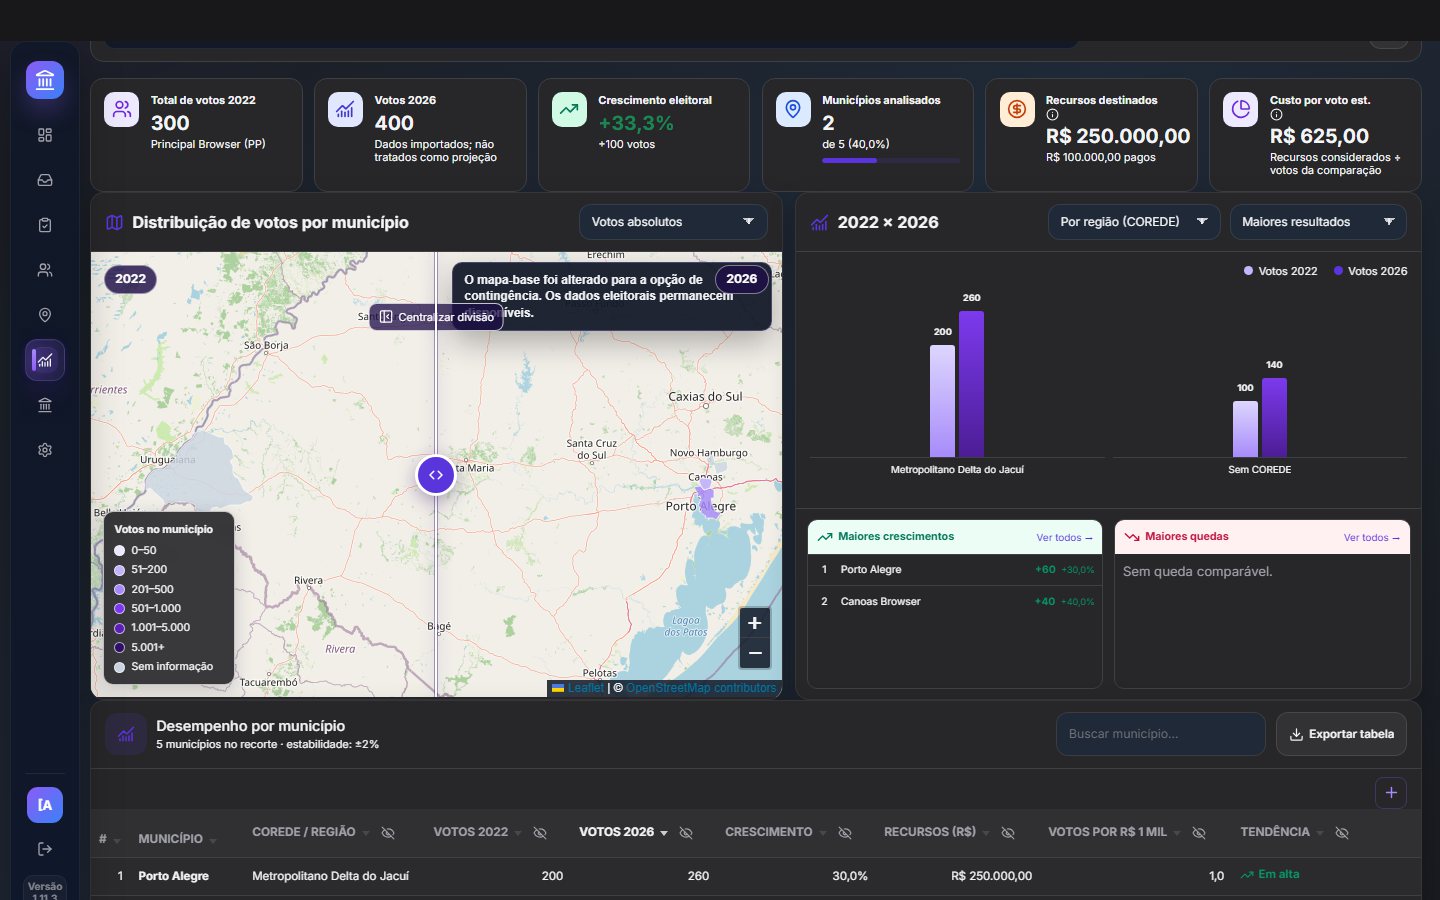Open the Maiores resultados dropdown

coord(1318,222)
